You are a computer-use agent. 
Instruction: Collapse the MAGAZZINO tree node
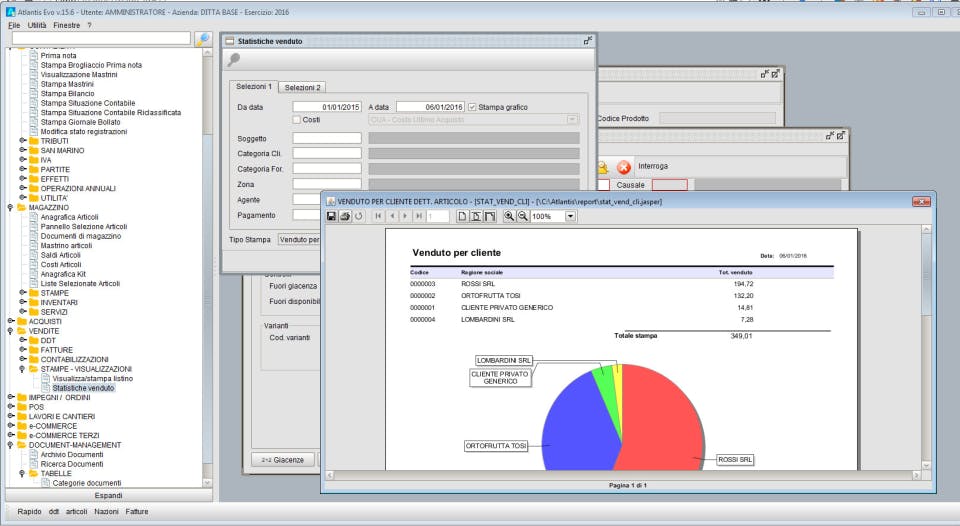[10, 208]
